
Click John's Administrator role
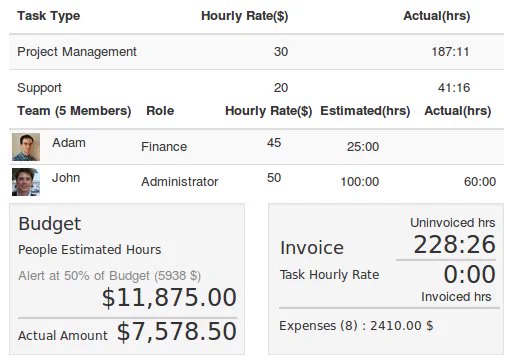[x=180, y=182]
